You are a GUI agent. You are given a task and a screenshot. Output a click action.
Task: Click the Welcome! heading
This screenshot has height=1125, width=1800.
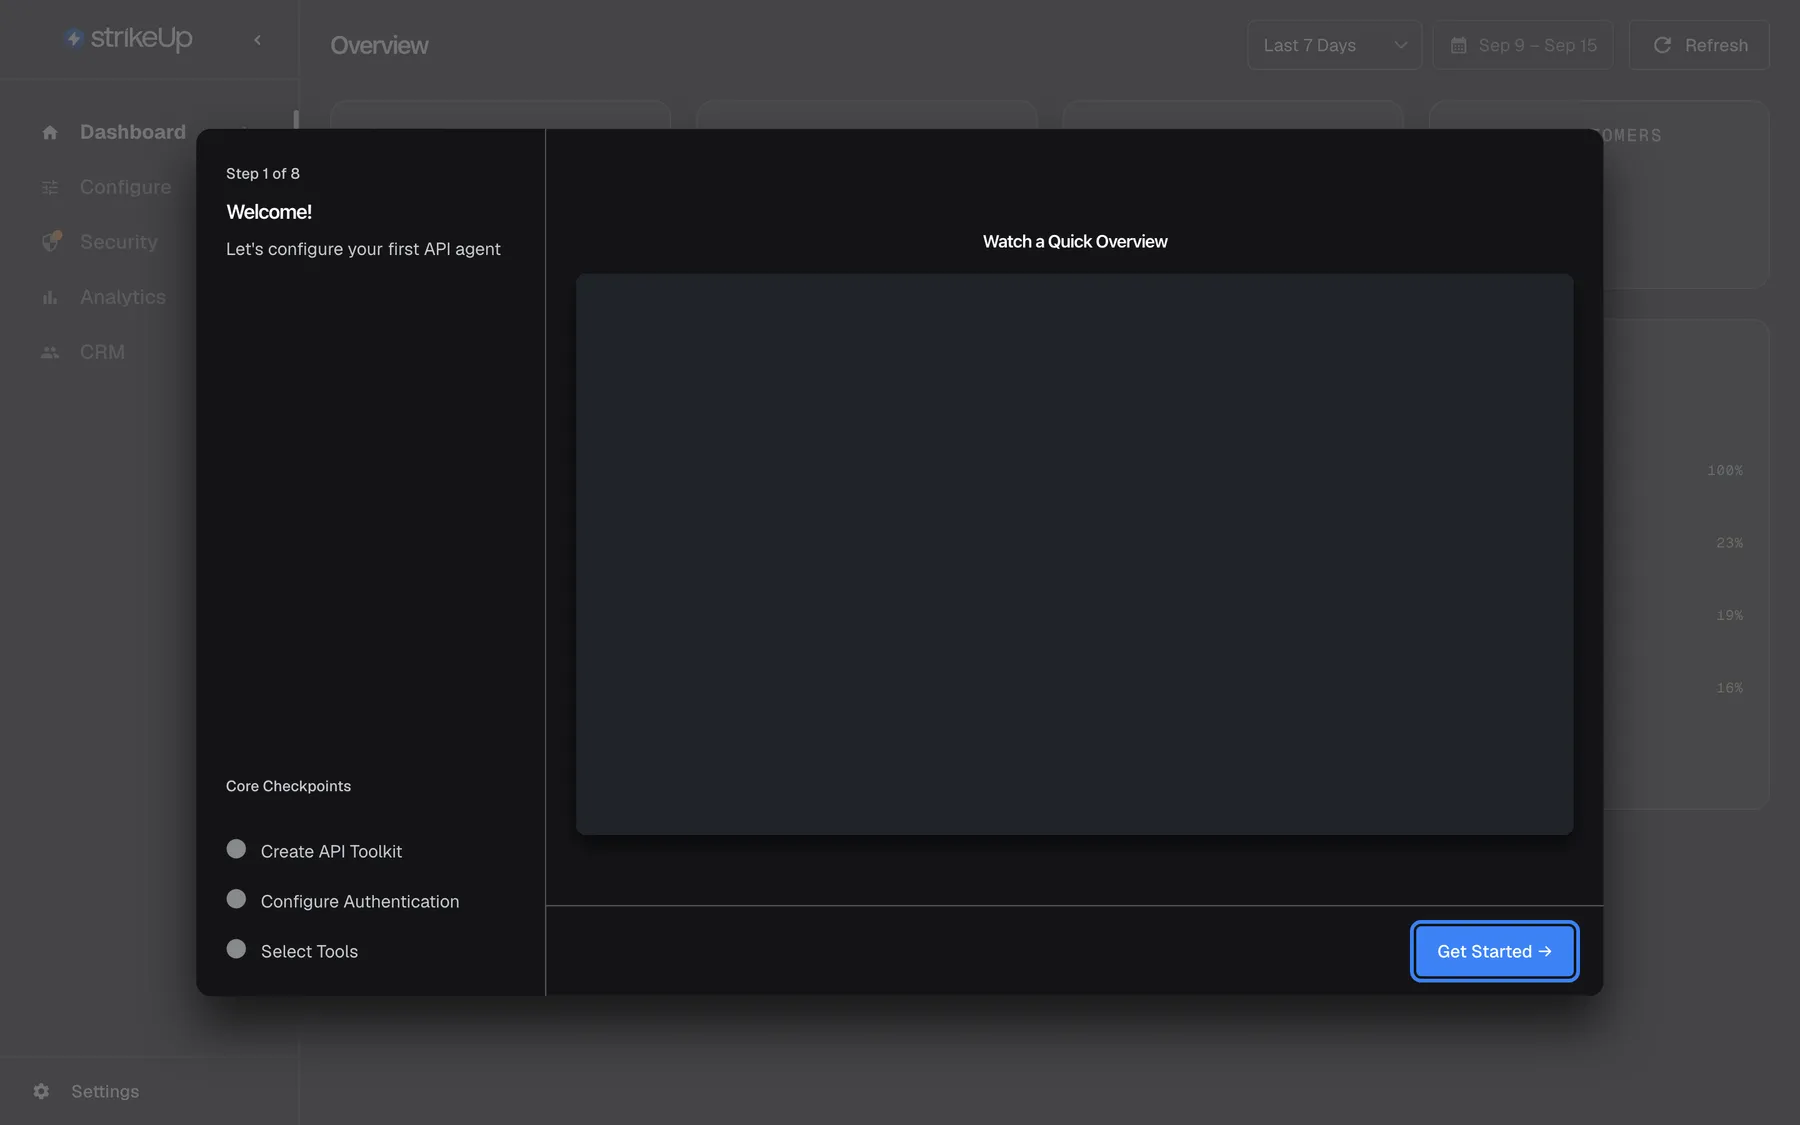pyautogui.click(x=269, y=212)
